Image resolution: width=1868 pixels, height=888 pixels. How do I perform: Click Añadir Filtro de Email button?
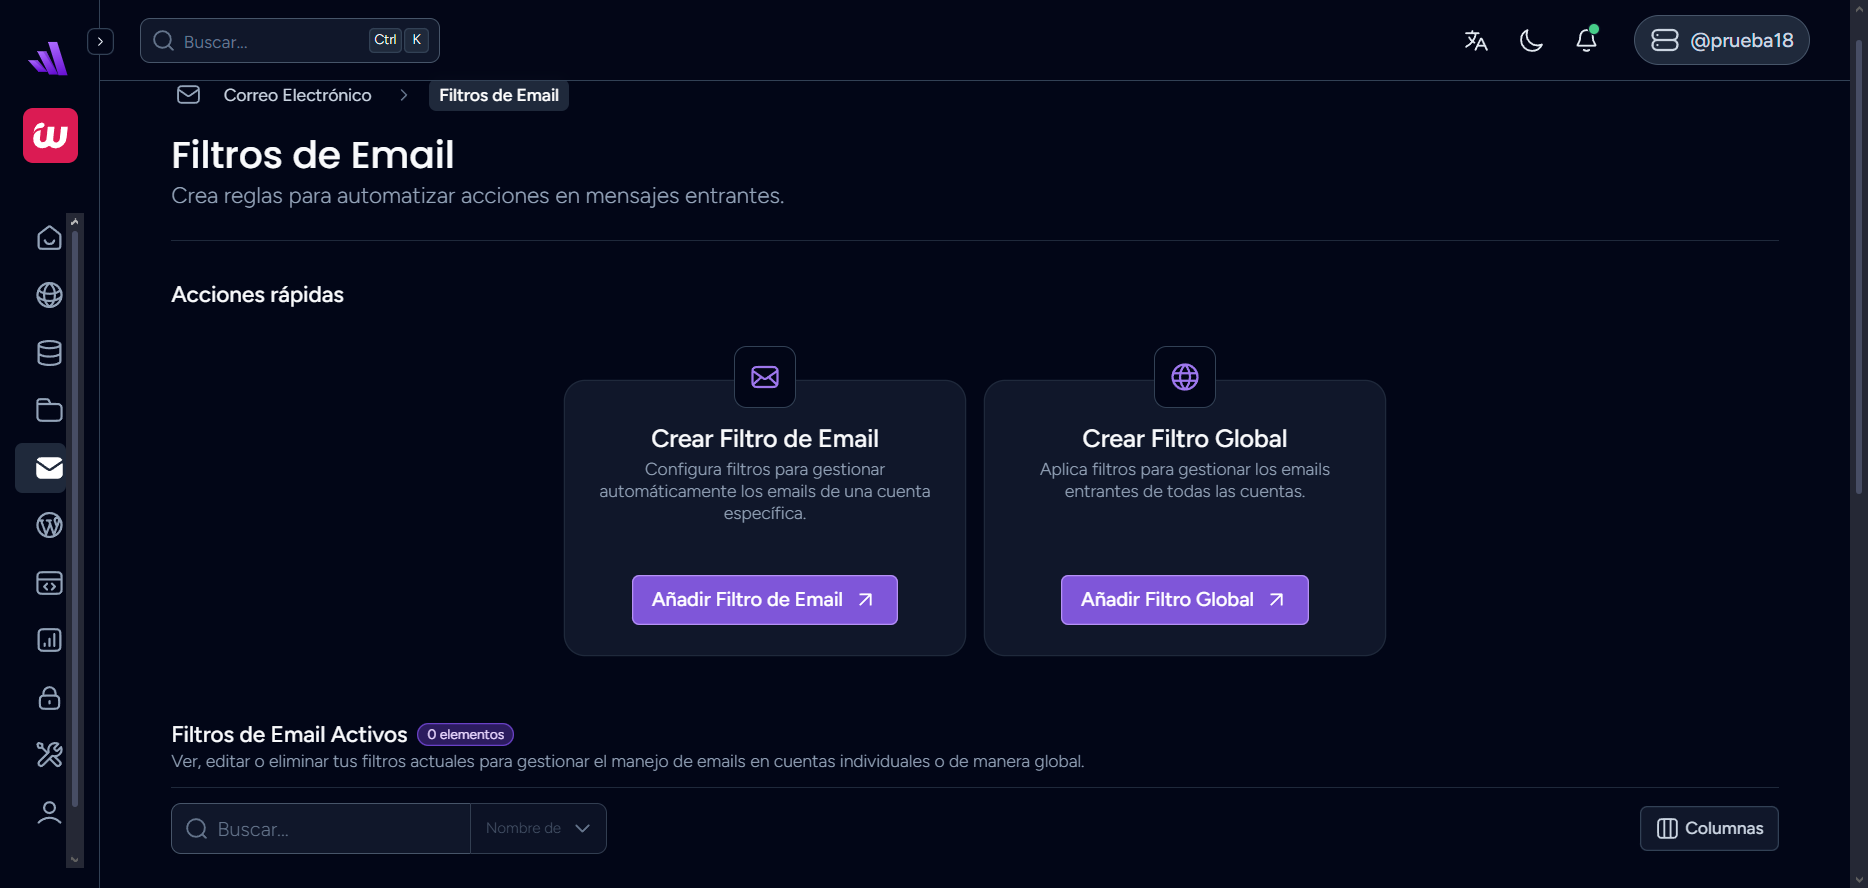764,600
